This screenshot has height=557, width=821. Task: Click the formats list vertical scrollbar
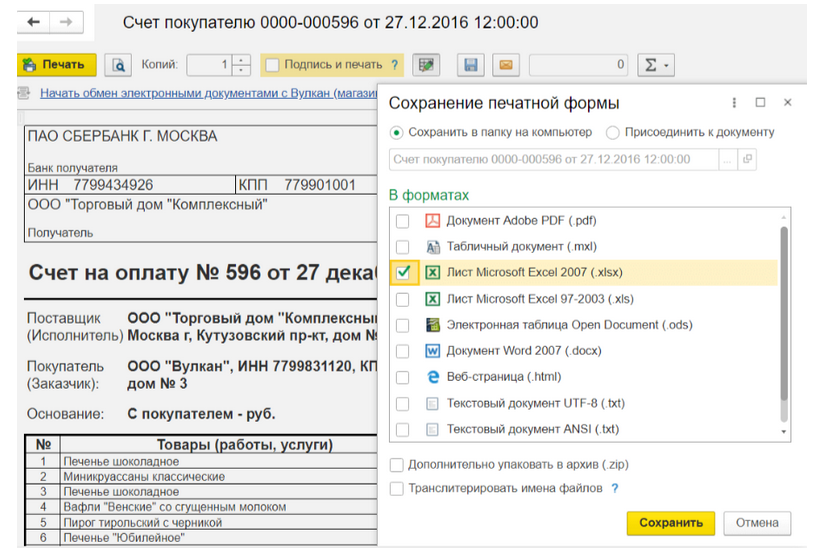(x=784, y=320)
